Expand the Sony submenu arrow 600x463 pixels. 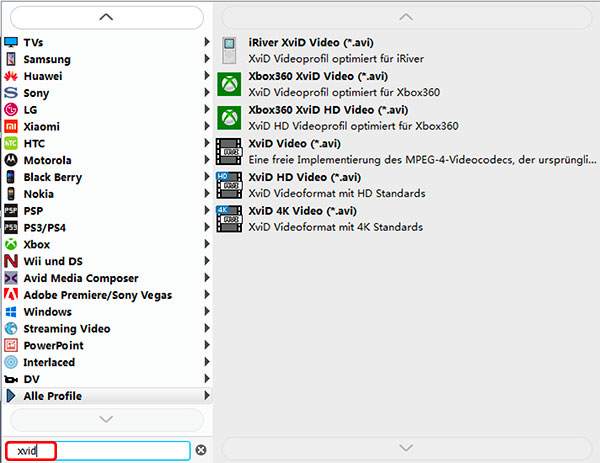207,92
